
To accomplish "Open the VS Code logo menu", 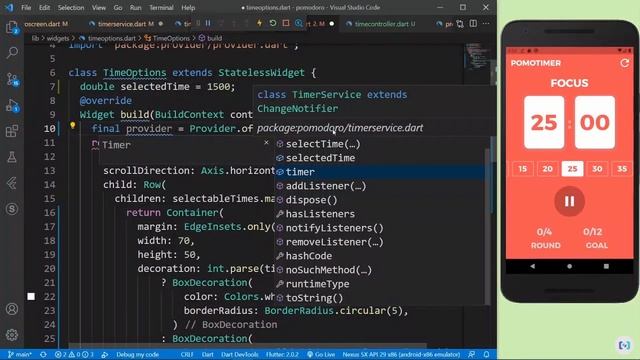I will [x=9, y=7].
